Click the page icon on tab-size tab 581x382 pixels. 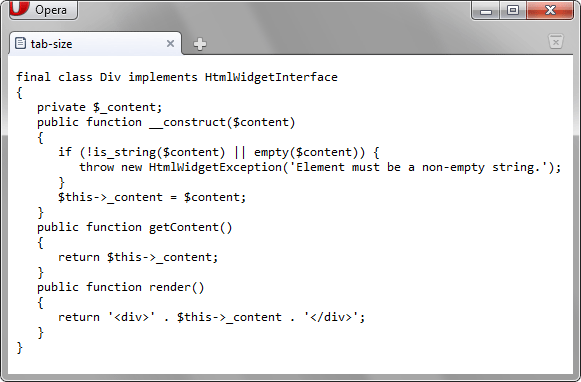pyautogui.click(x=20, y=43)
